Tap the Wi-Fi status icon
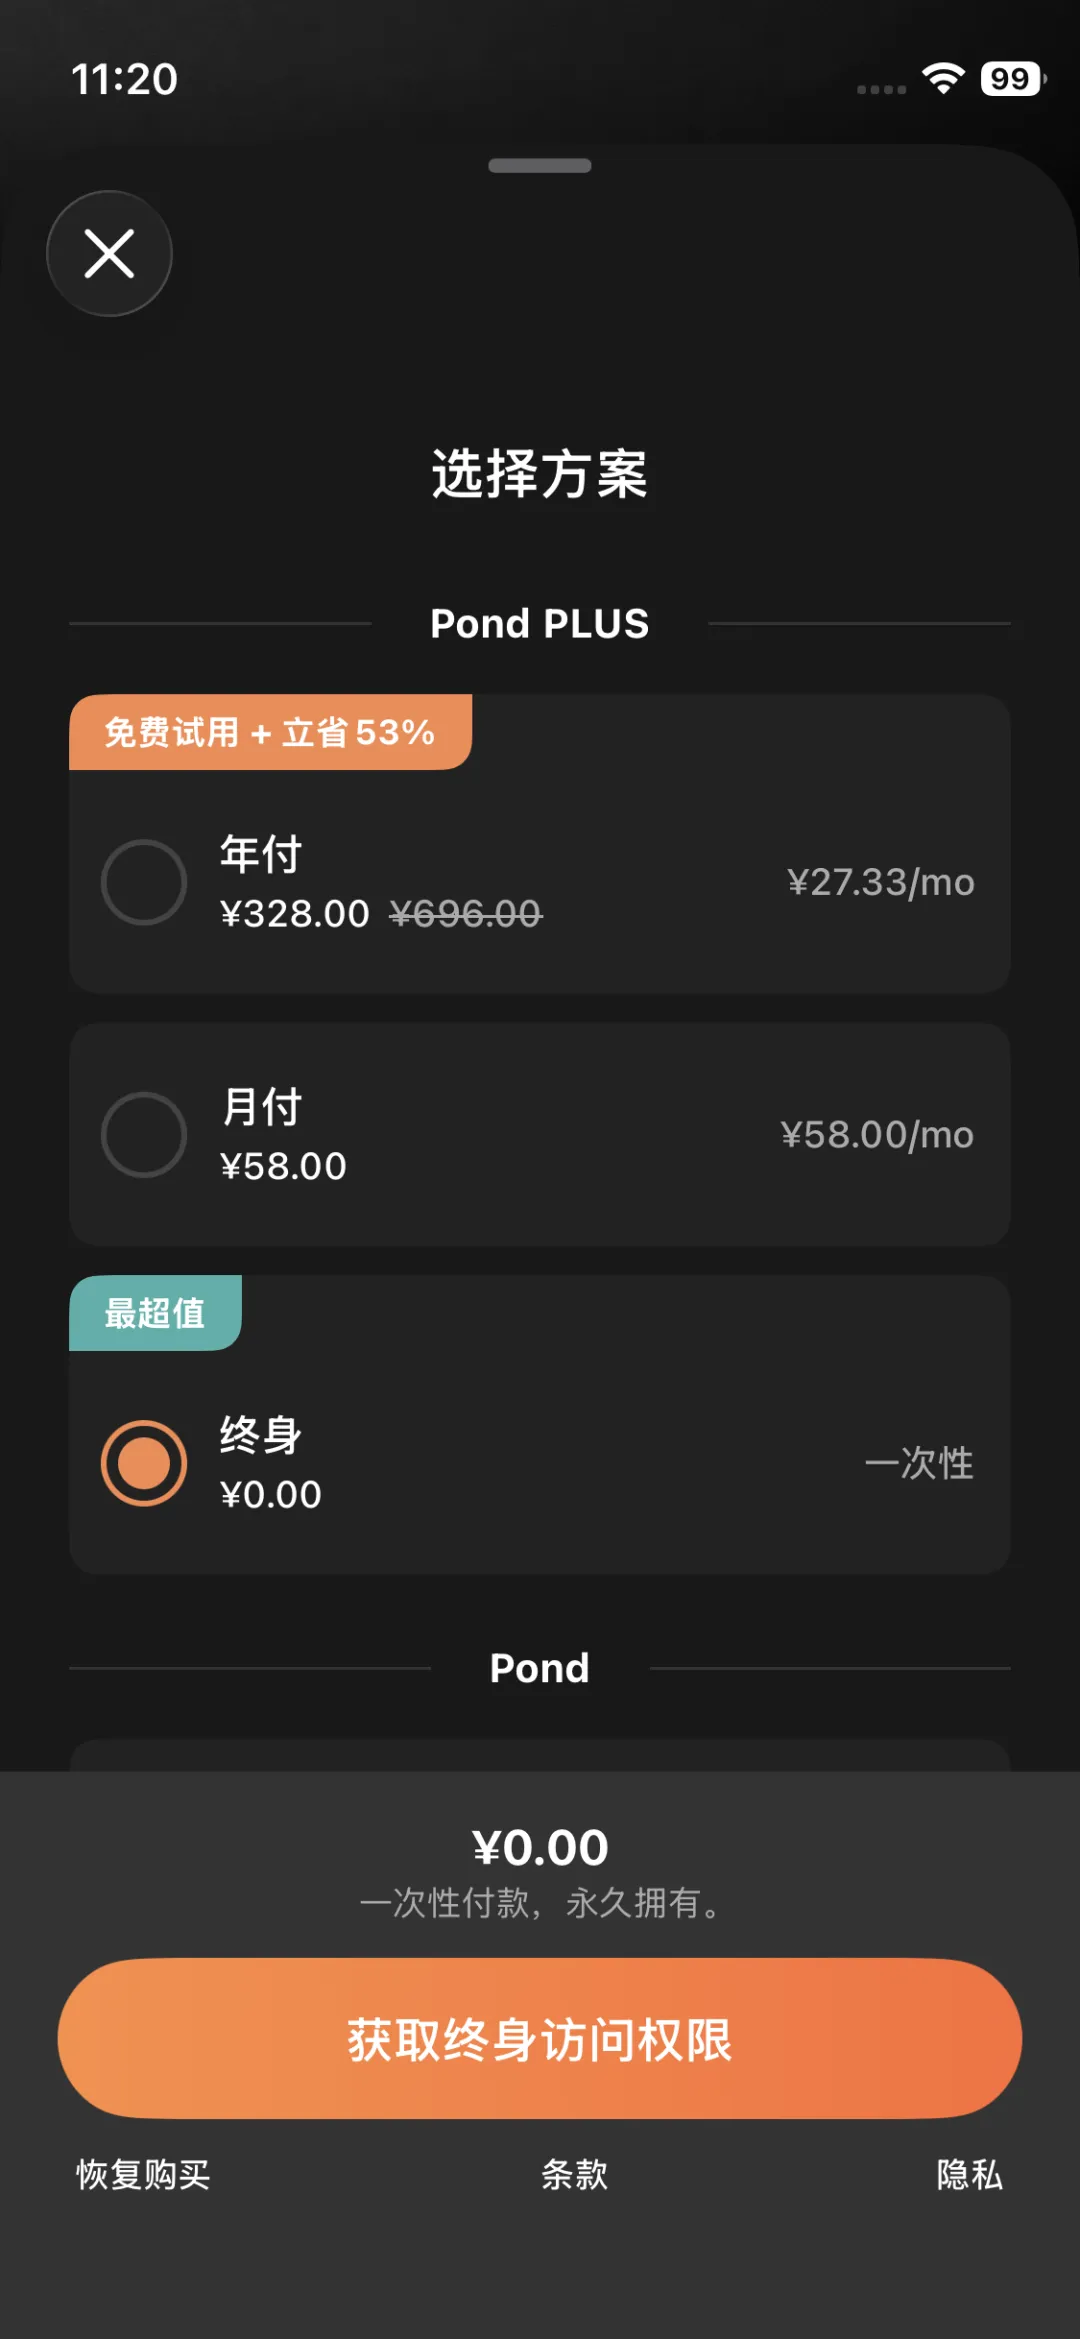1080x2339 pixels. point(943,78)
